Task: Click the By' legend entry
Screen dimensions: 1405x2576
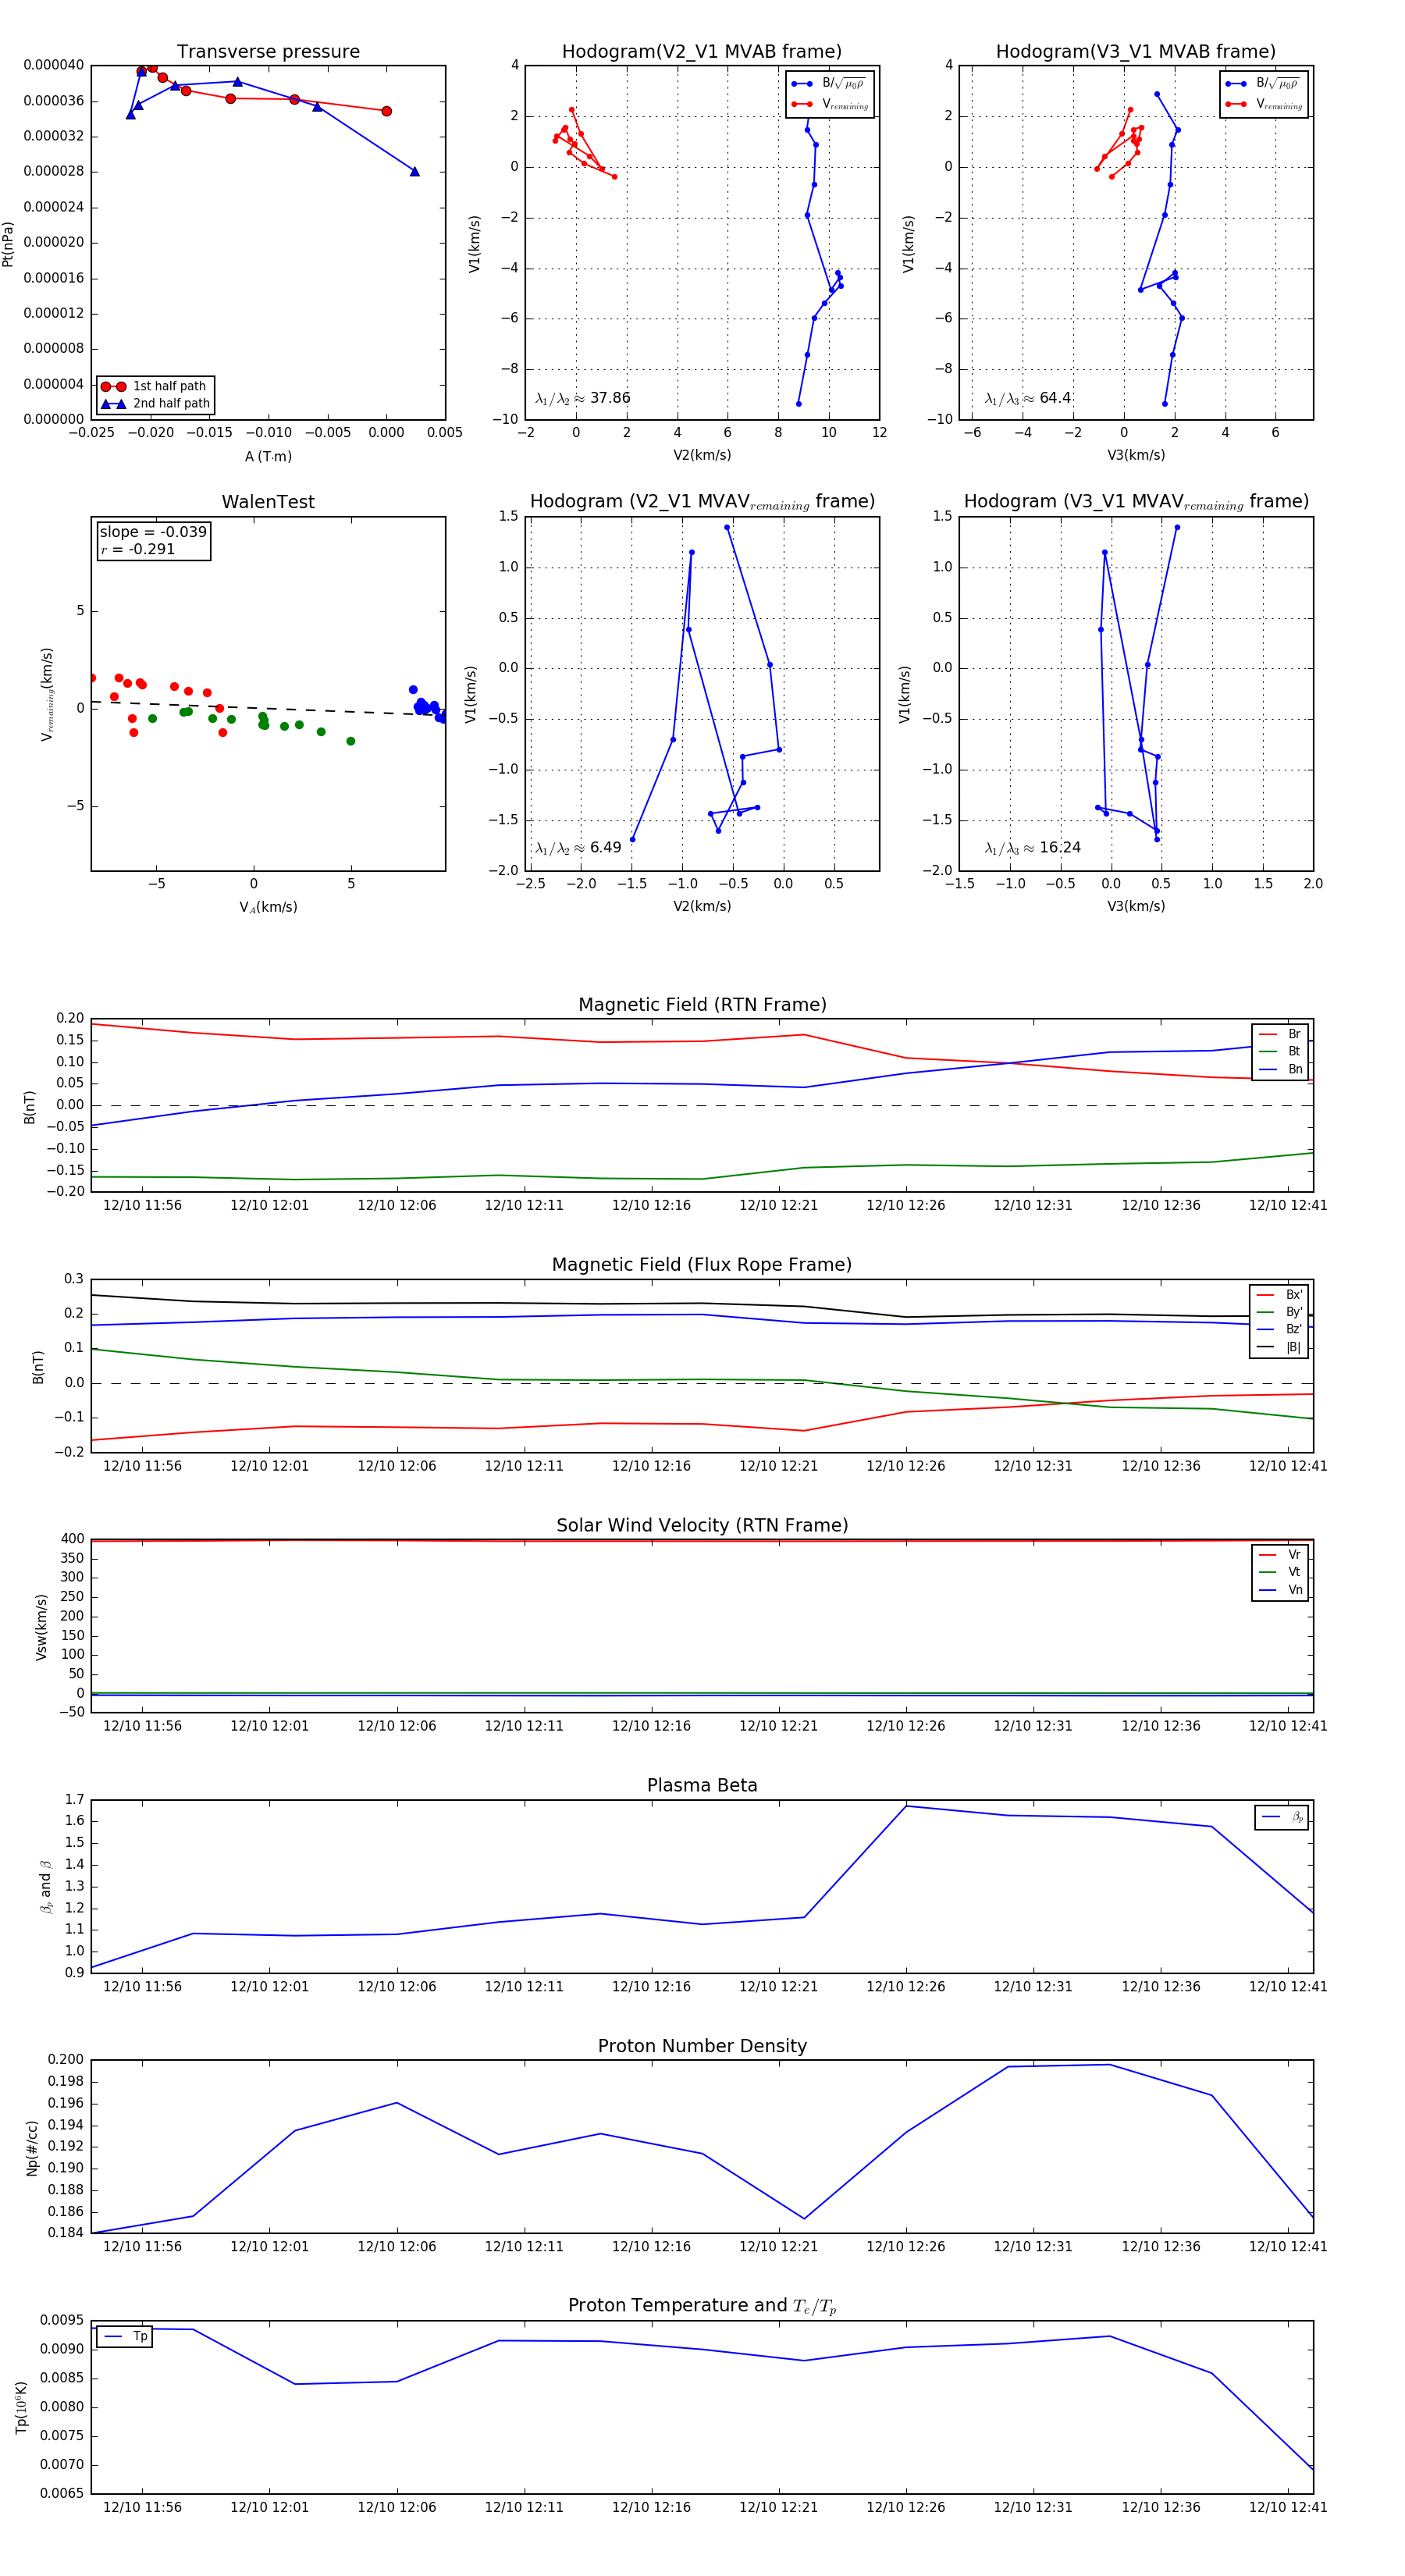Action: point(1279,1312)
